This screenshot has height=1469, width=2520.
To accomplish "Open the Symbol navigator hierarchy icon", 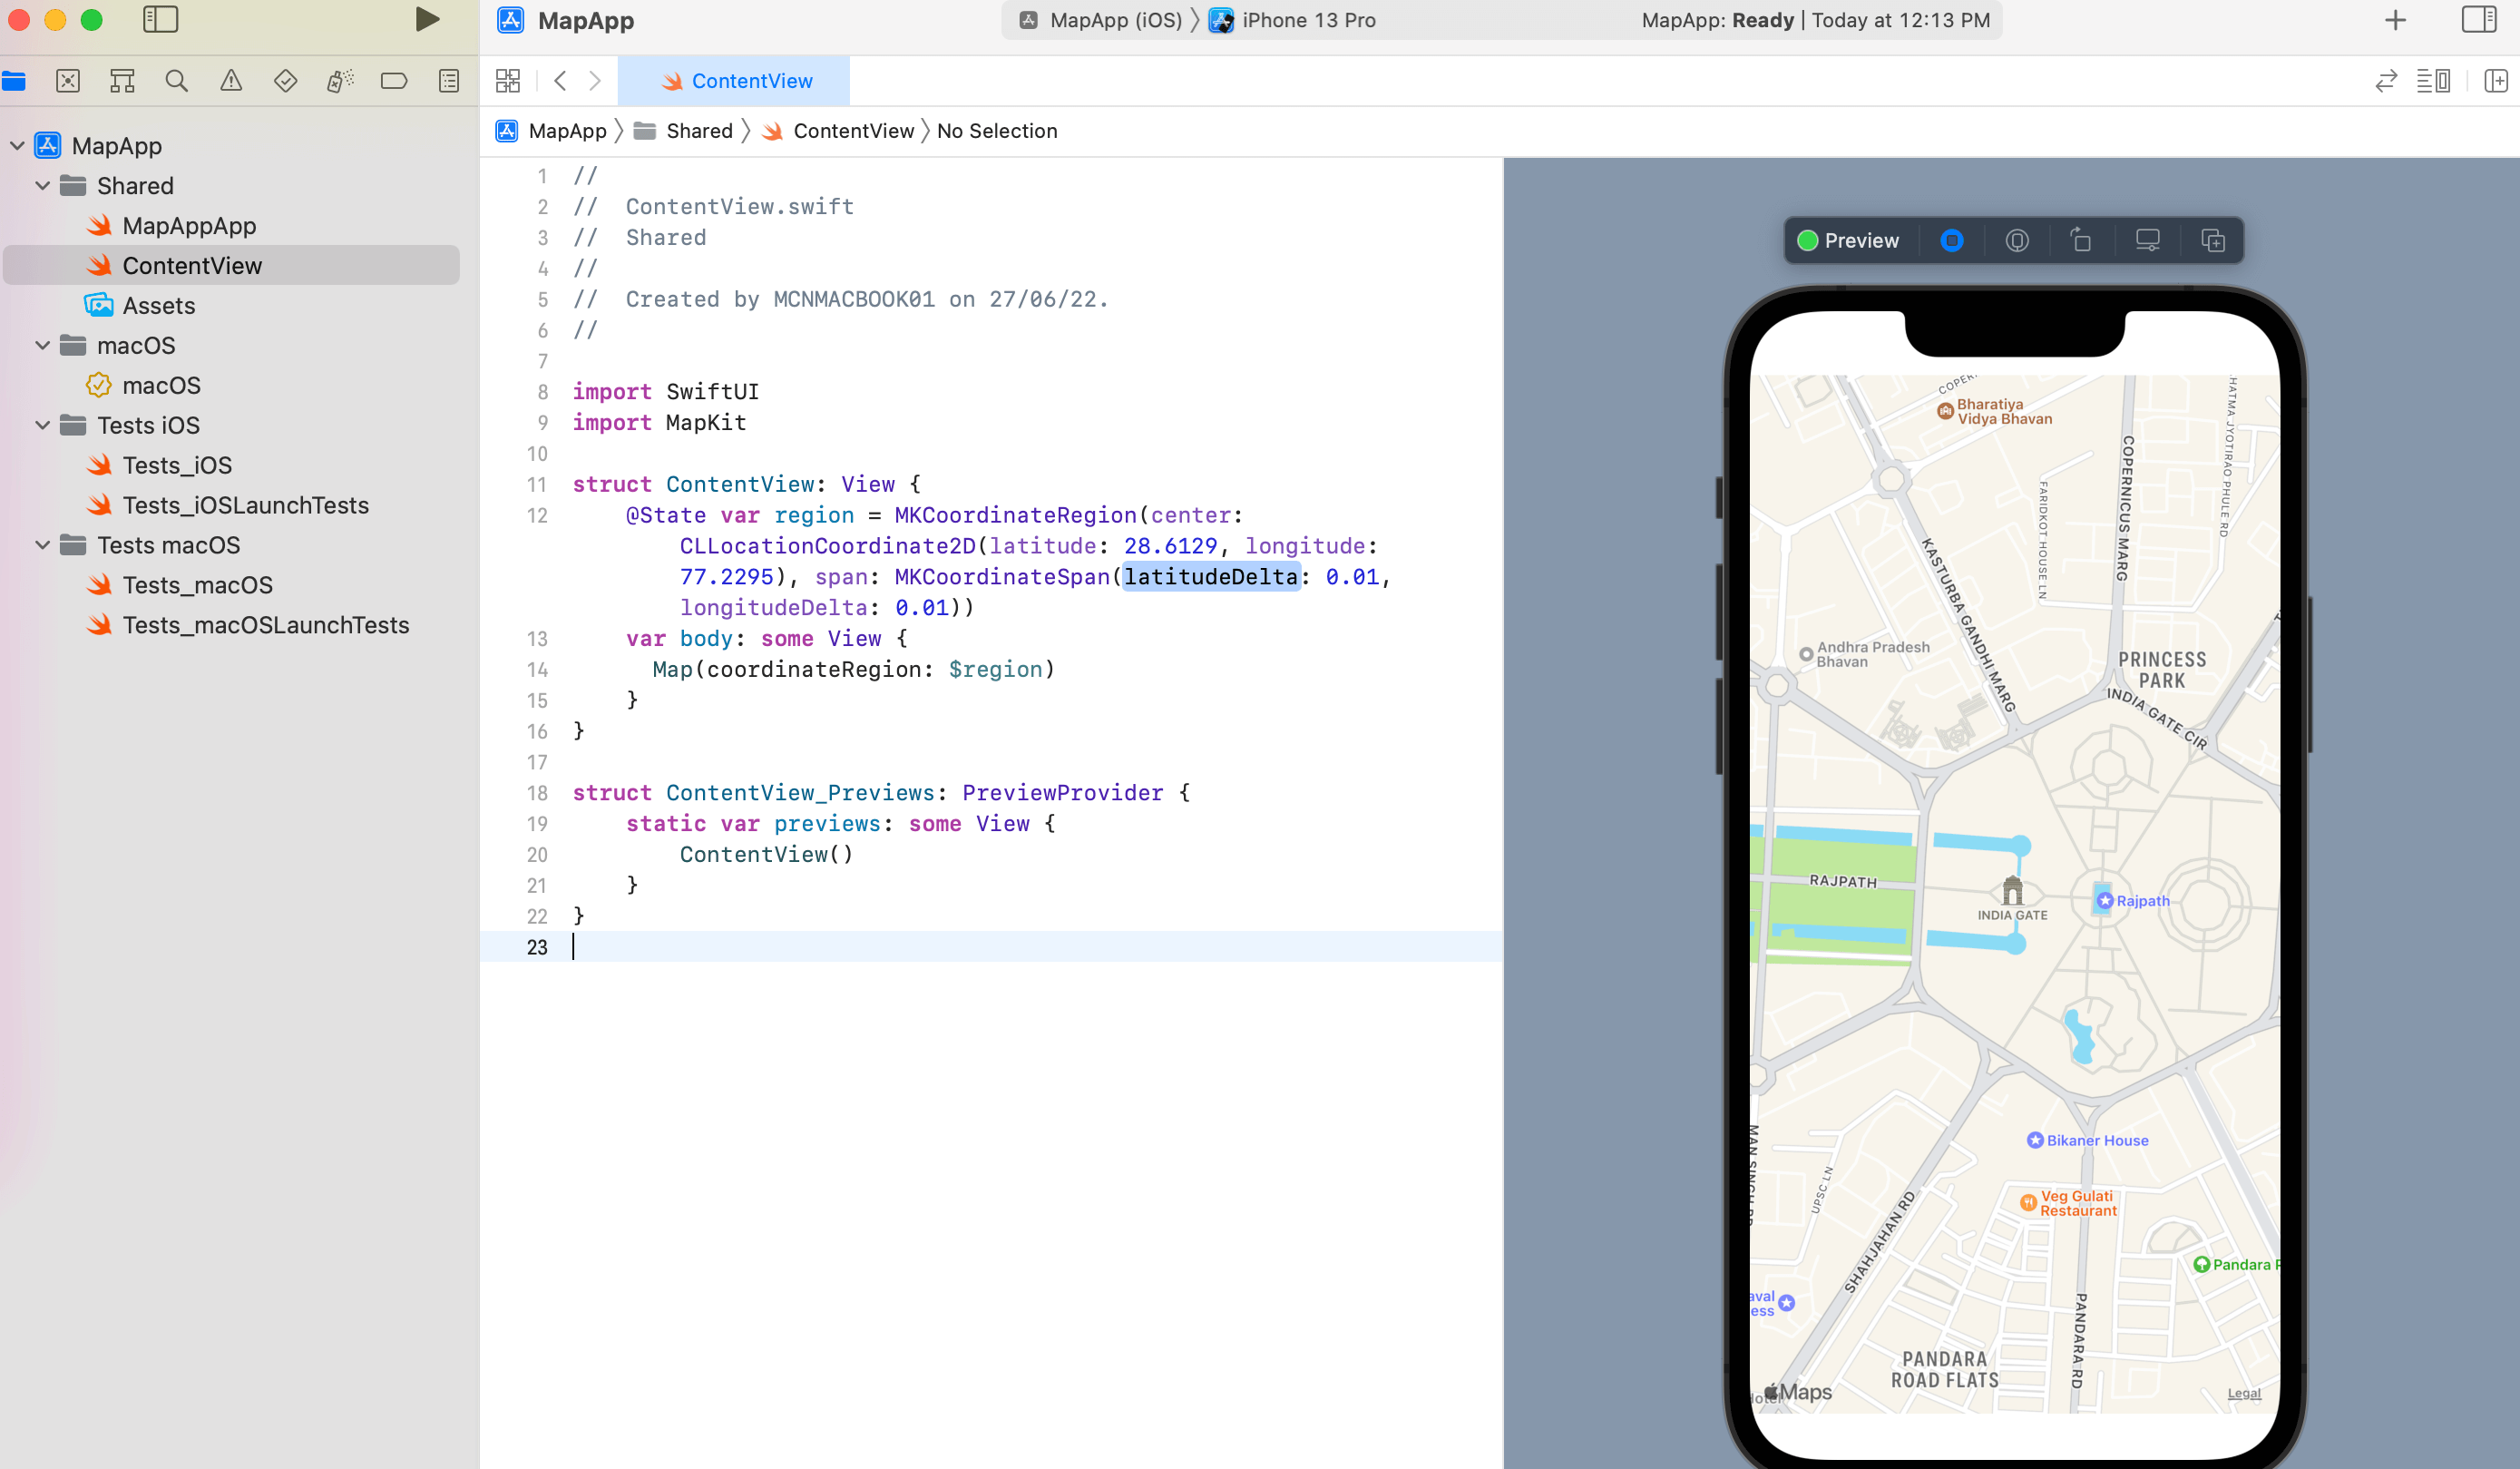I will click(122, 81).
